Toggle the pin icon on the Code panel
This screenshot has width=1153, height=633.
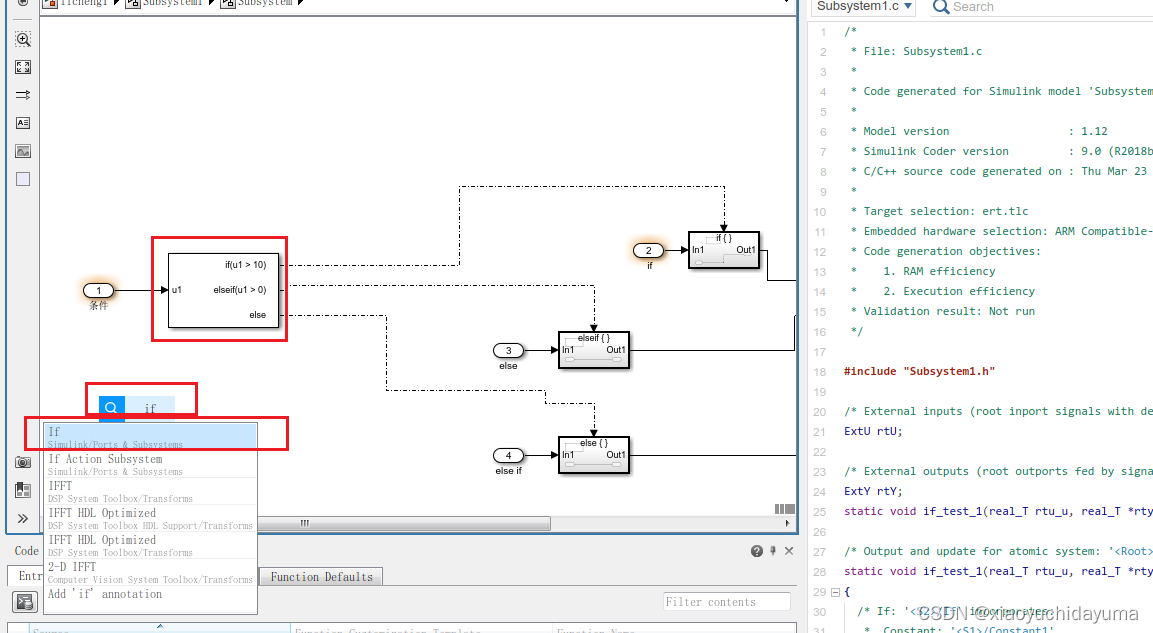pyautogui.click(x=772, y=550)
